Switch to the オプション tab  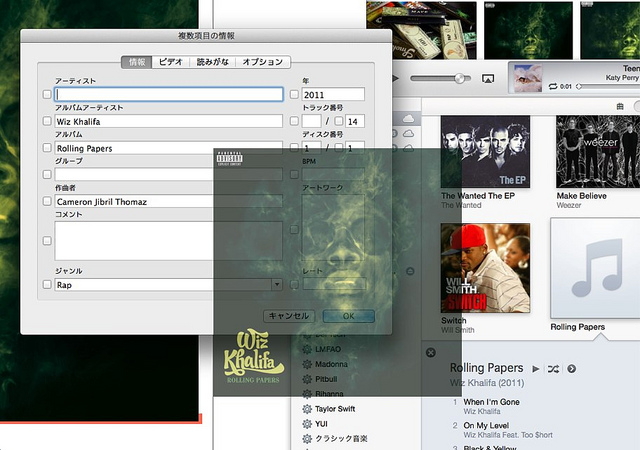(x=263, y=62)
